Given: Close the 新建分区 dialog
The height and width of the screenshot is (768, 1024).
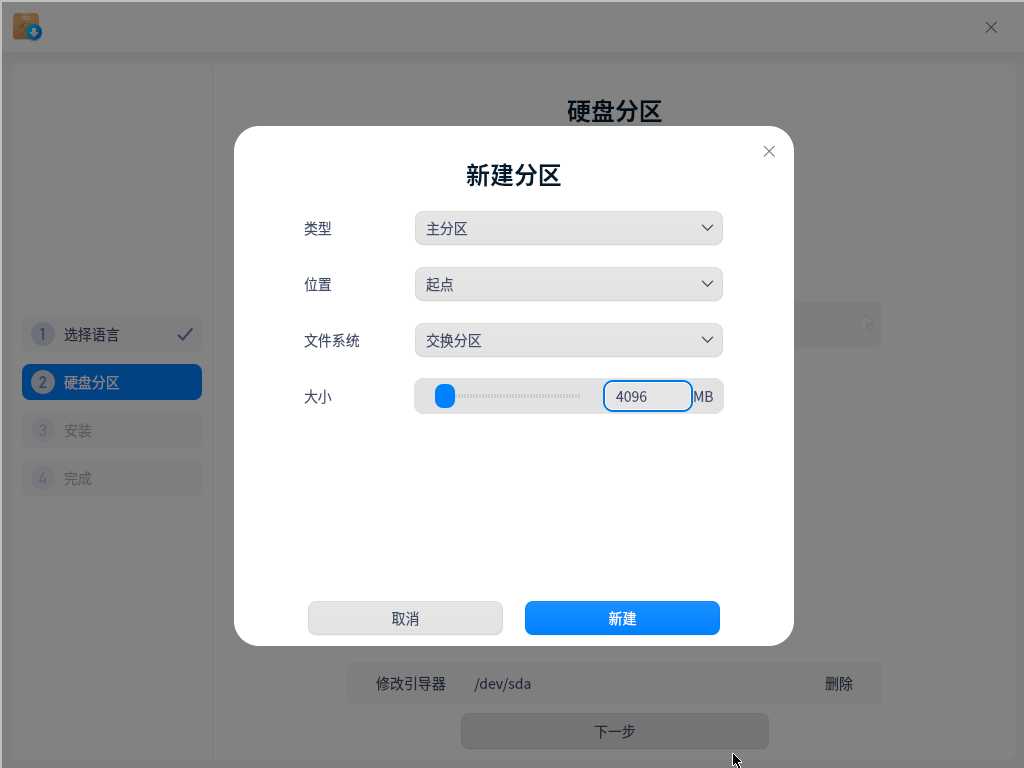Looking at the screenshot, I should point(769,152).
